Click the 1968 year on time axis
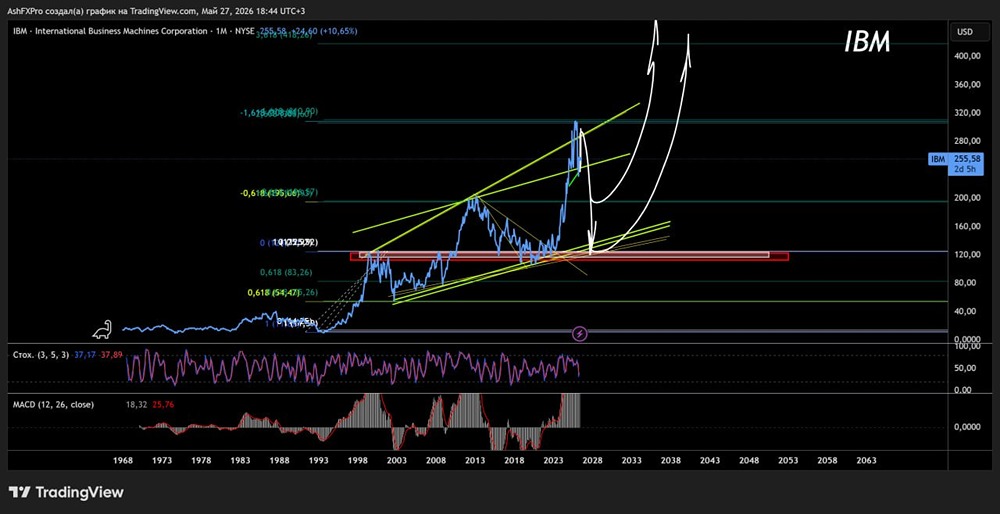 pyautogui.click(x=122, y=460)
